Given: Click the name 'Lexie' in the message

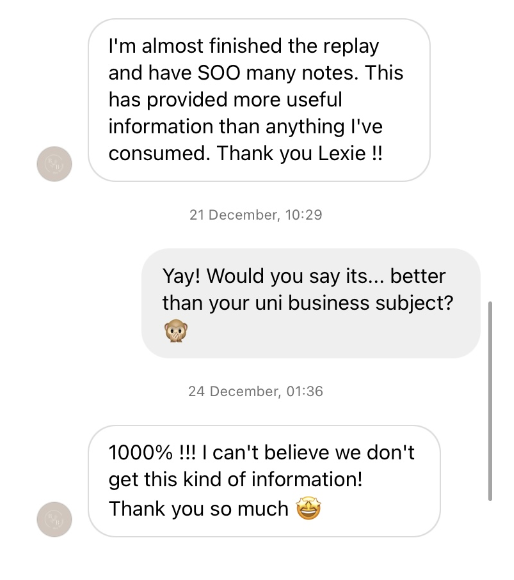Looking at the screenshot, I should point(342,153).
